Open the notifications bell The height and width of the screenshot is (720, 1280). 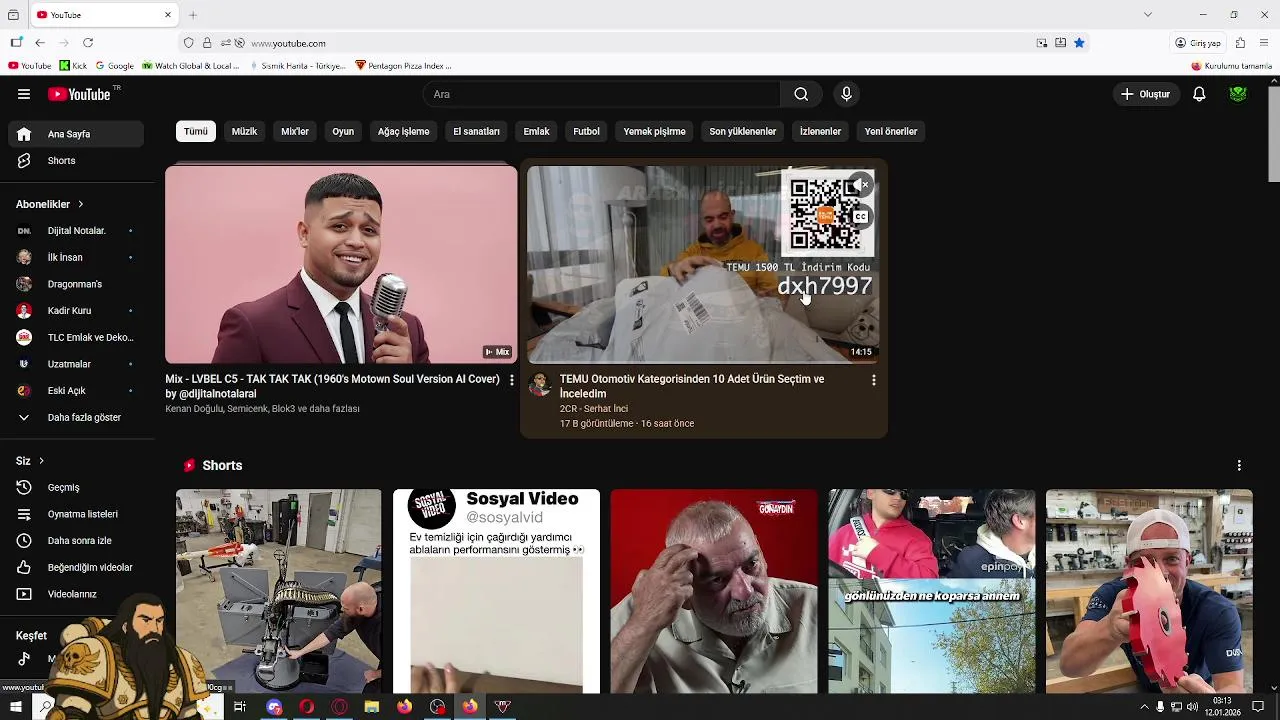1199,94
